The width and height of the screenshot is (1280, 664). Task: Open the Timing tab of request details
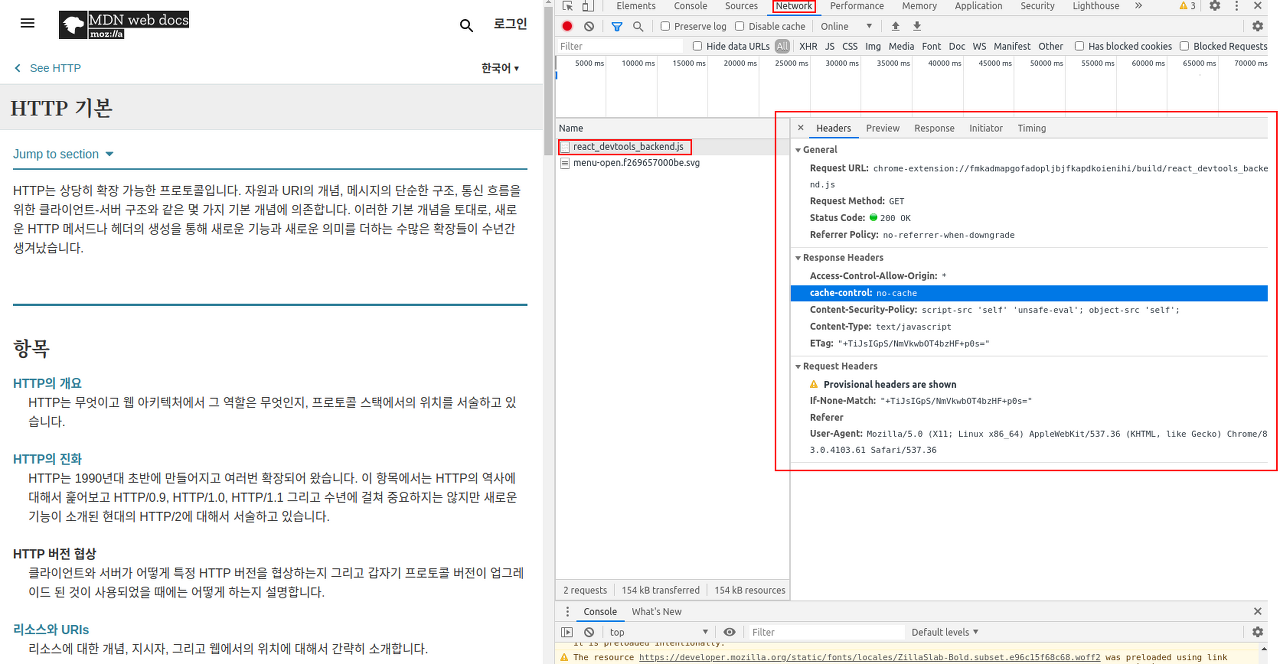[x=1032, y=128]
